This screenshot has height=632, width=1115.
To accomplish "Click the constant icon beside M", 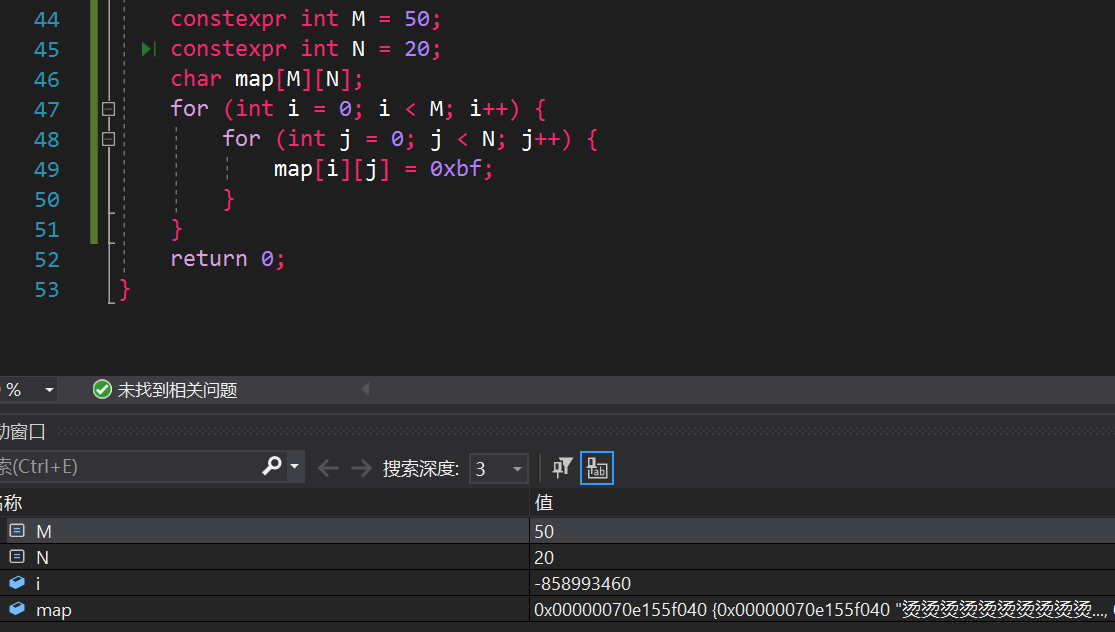I will 17,531.
